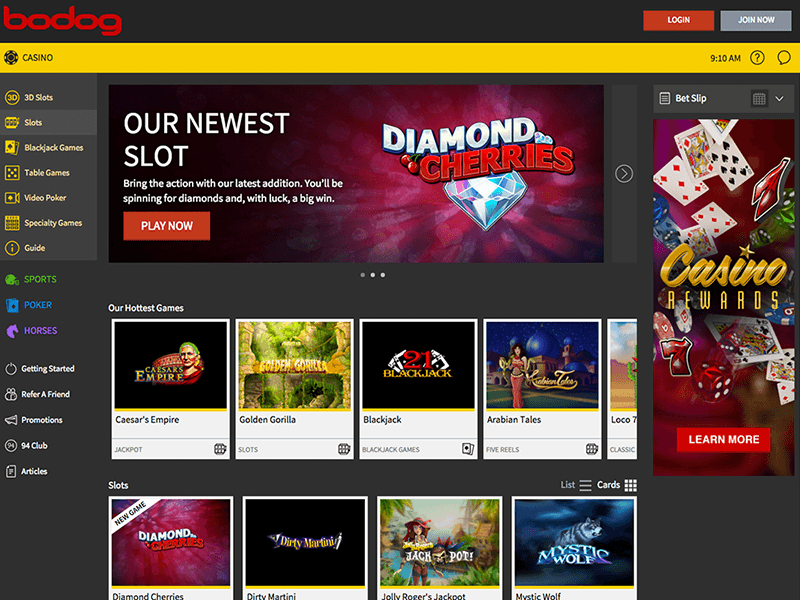Click the Specialty Games icon
The width and height of the screenshot is (800, 600).
[12, 223]
